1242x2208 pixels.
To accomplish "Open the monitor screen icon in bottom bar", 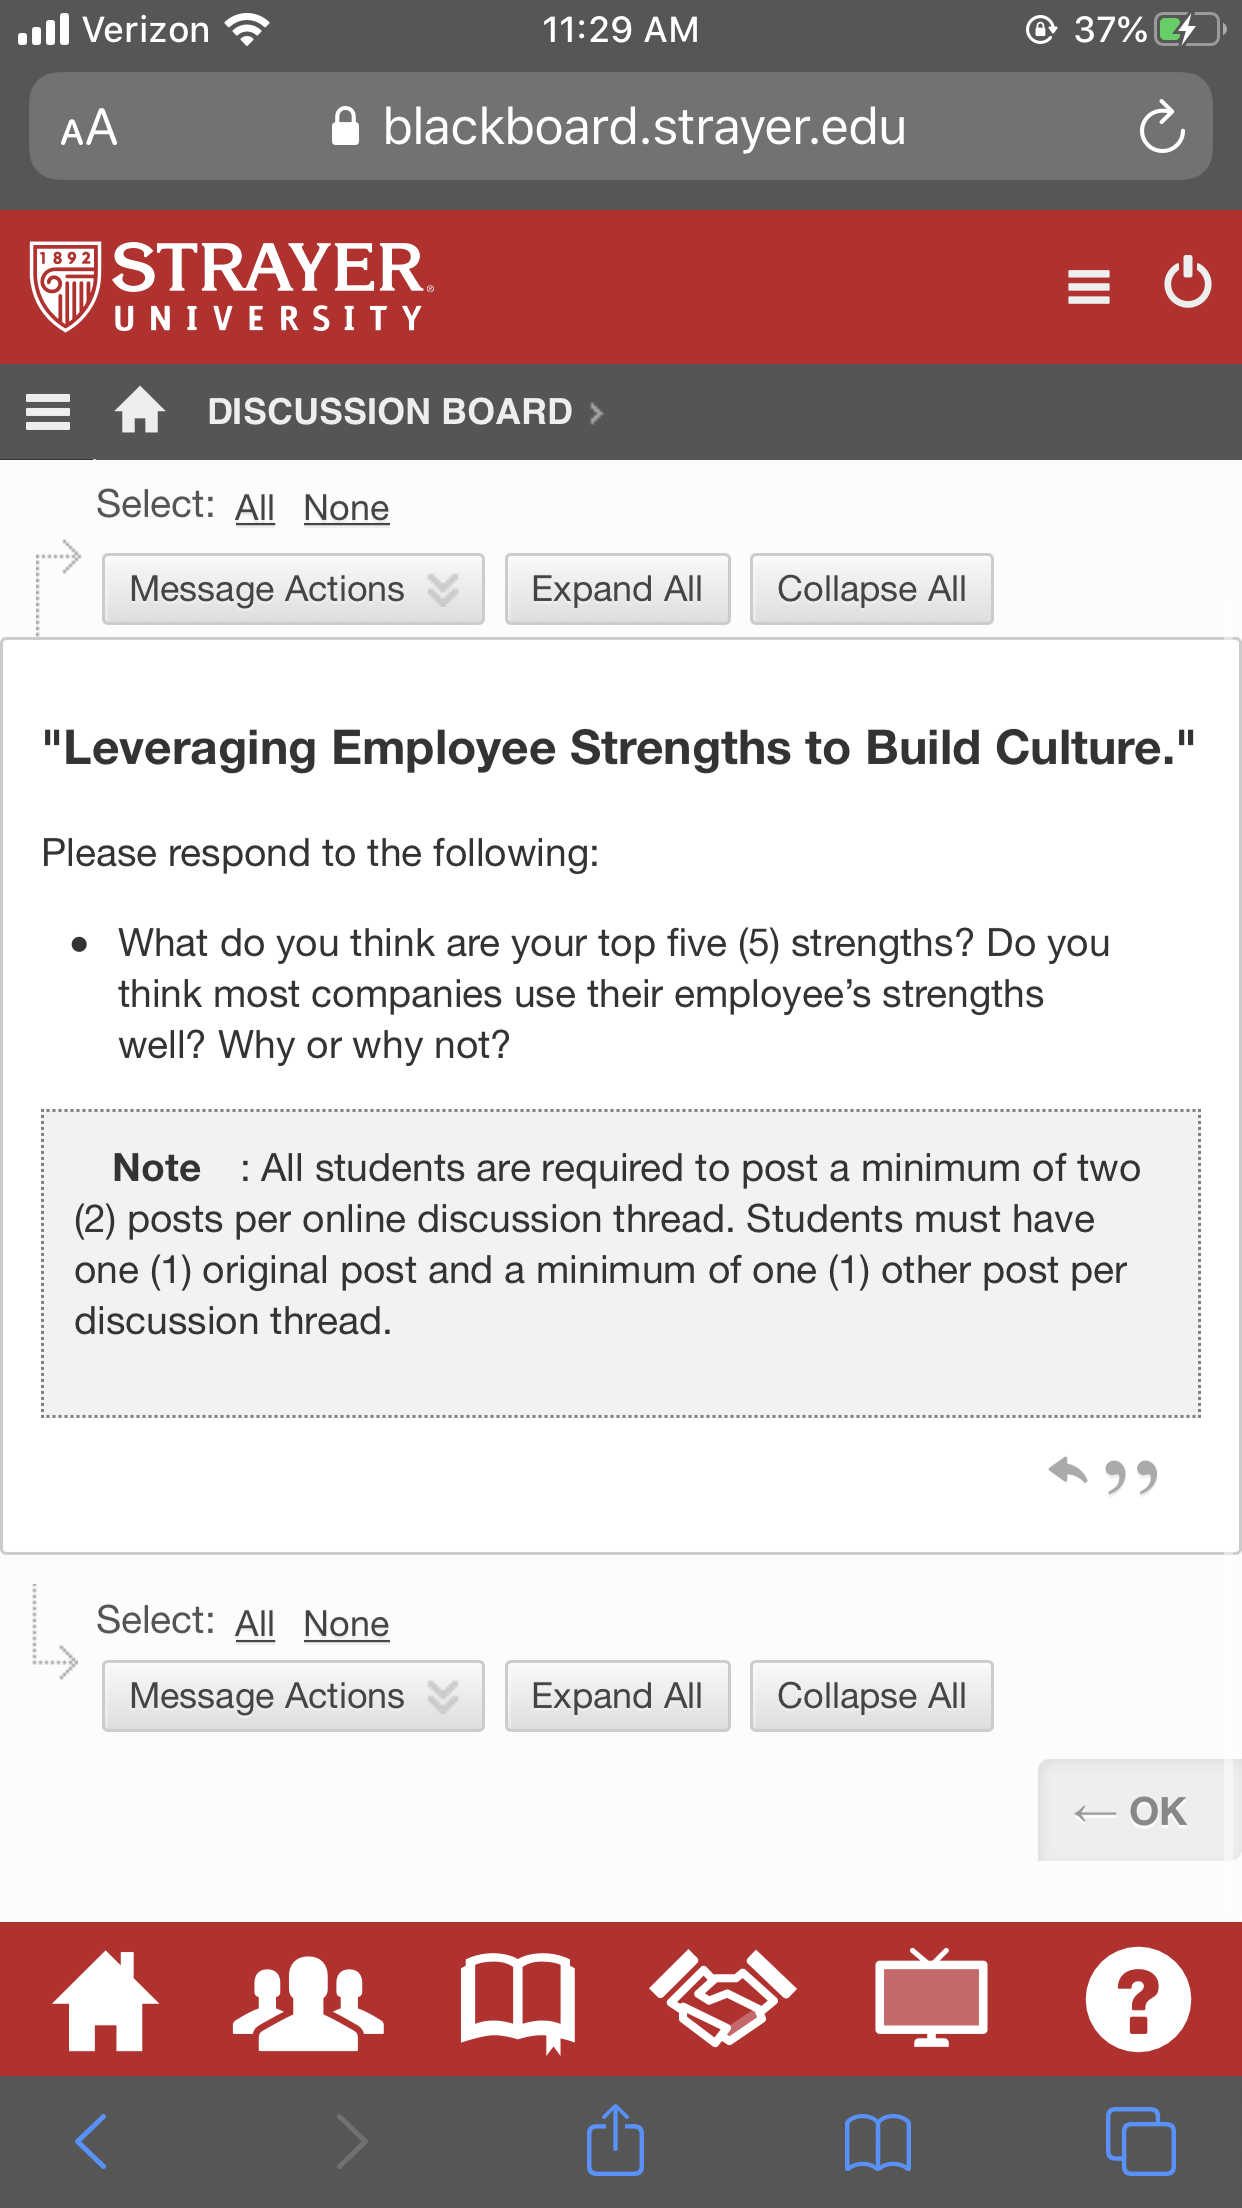I will tap(931, 1998).
